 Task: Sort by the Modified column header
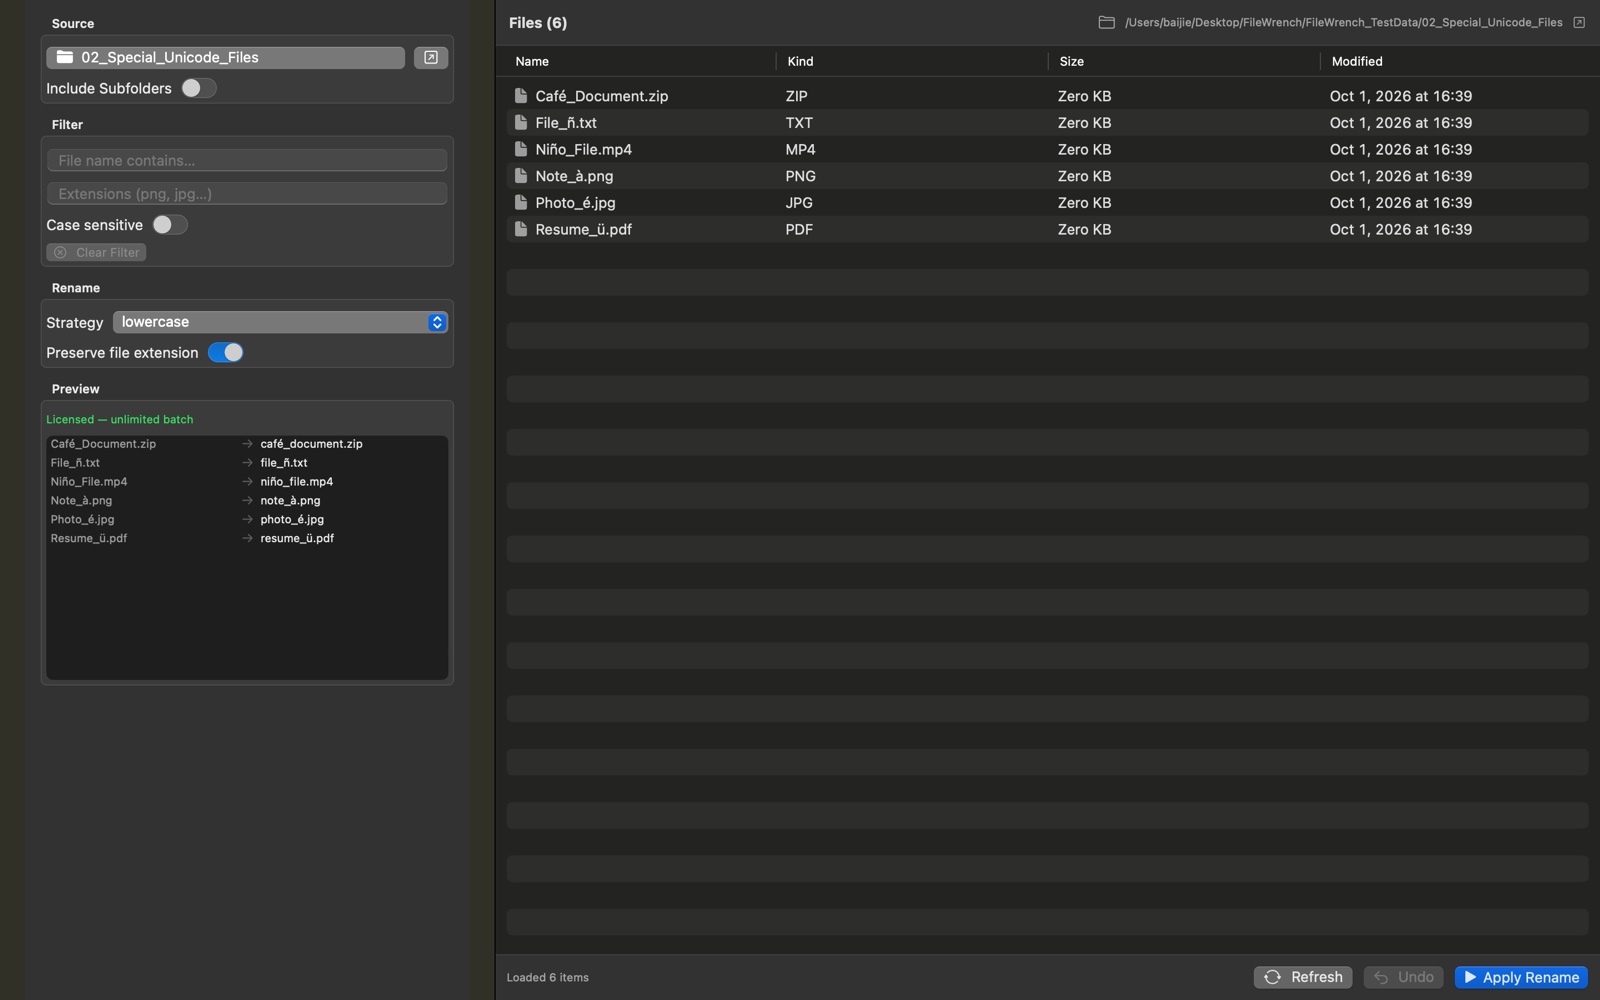[x=1357, y=61]
